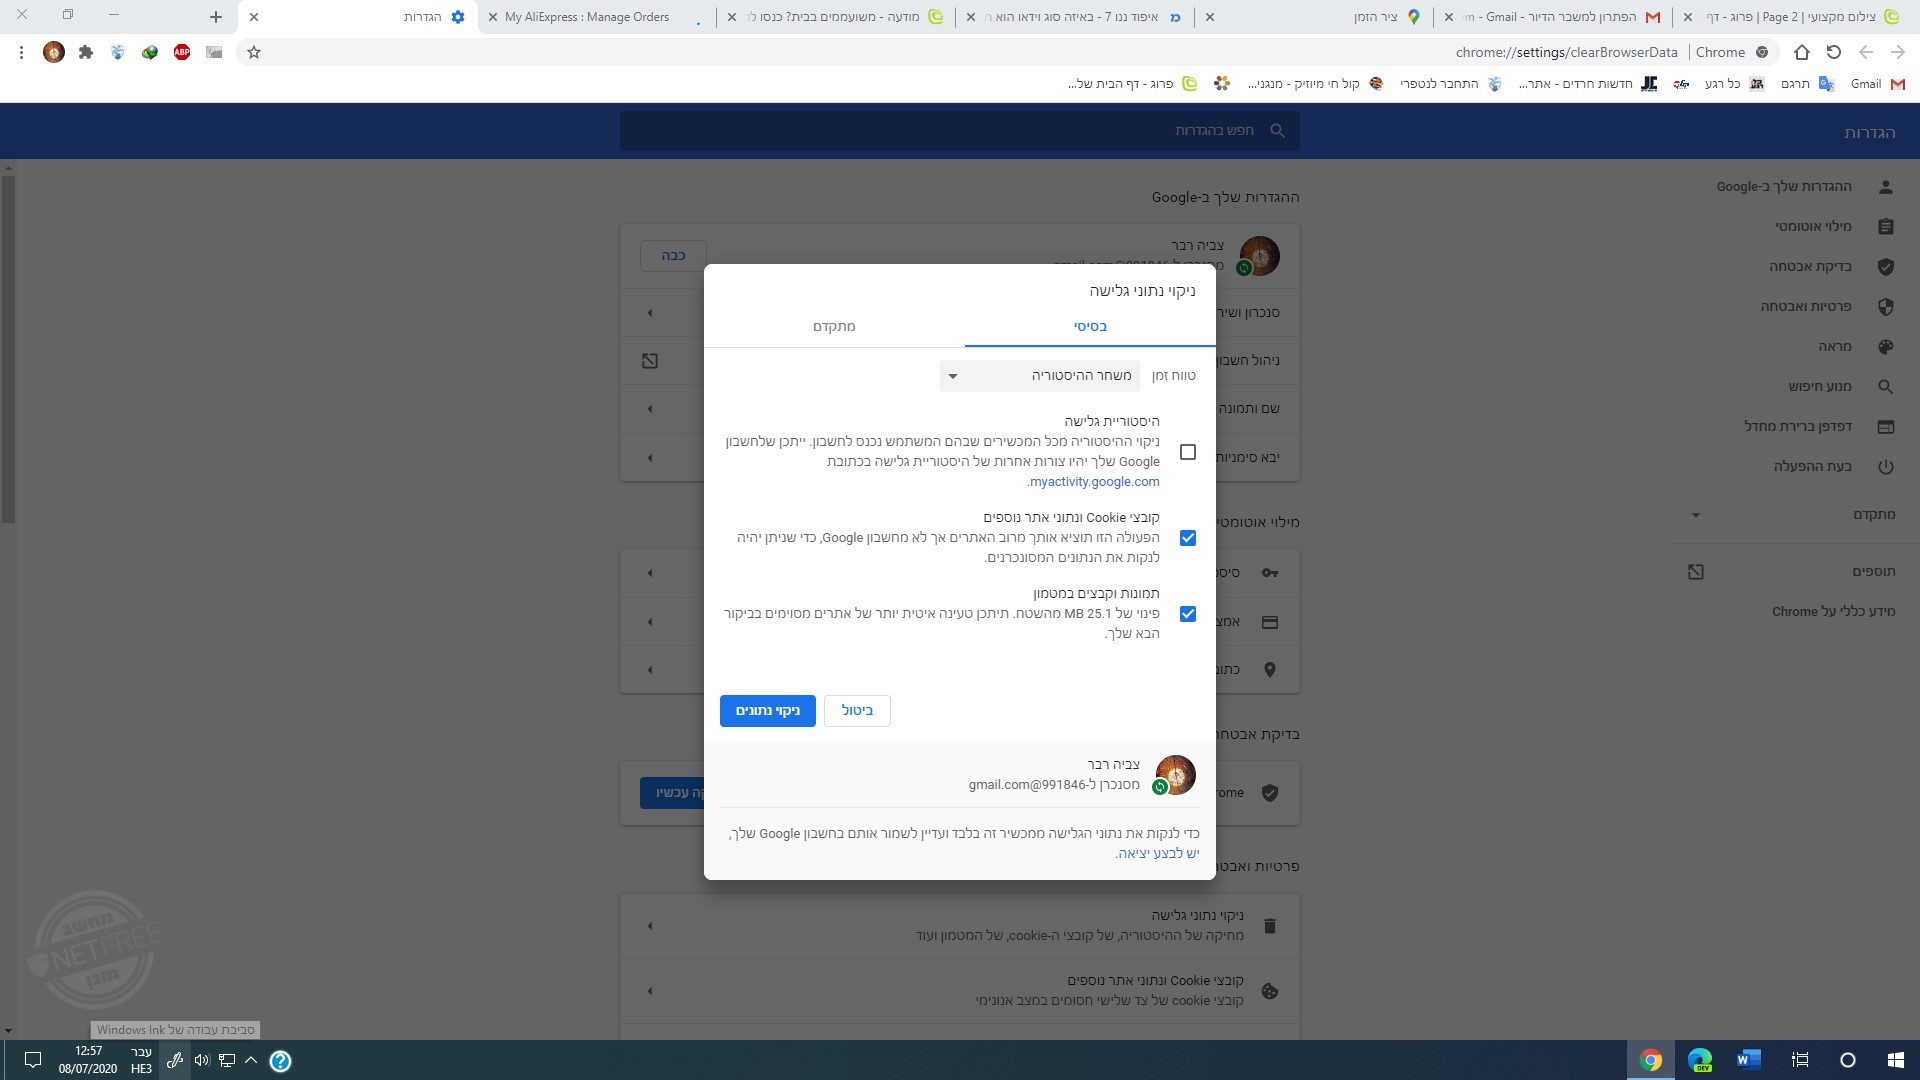1920x1080 pixels.
Task: Uncheck cached images and files checkbox
Action: click(x=1187, y=614)
